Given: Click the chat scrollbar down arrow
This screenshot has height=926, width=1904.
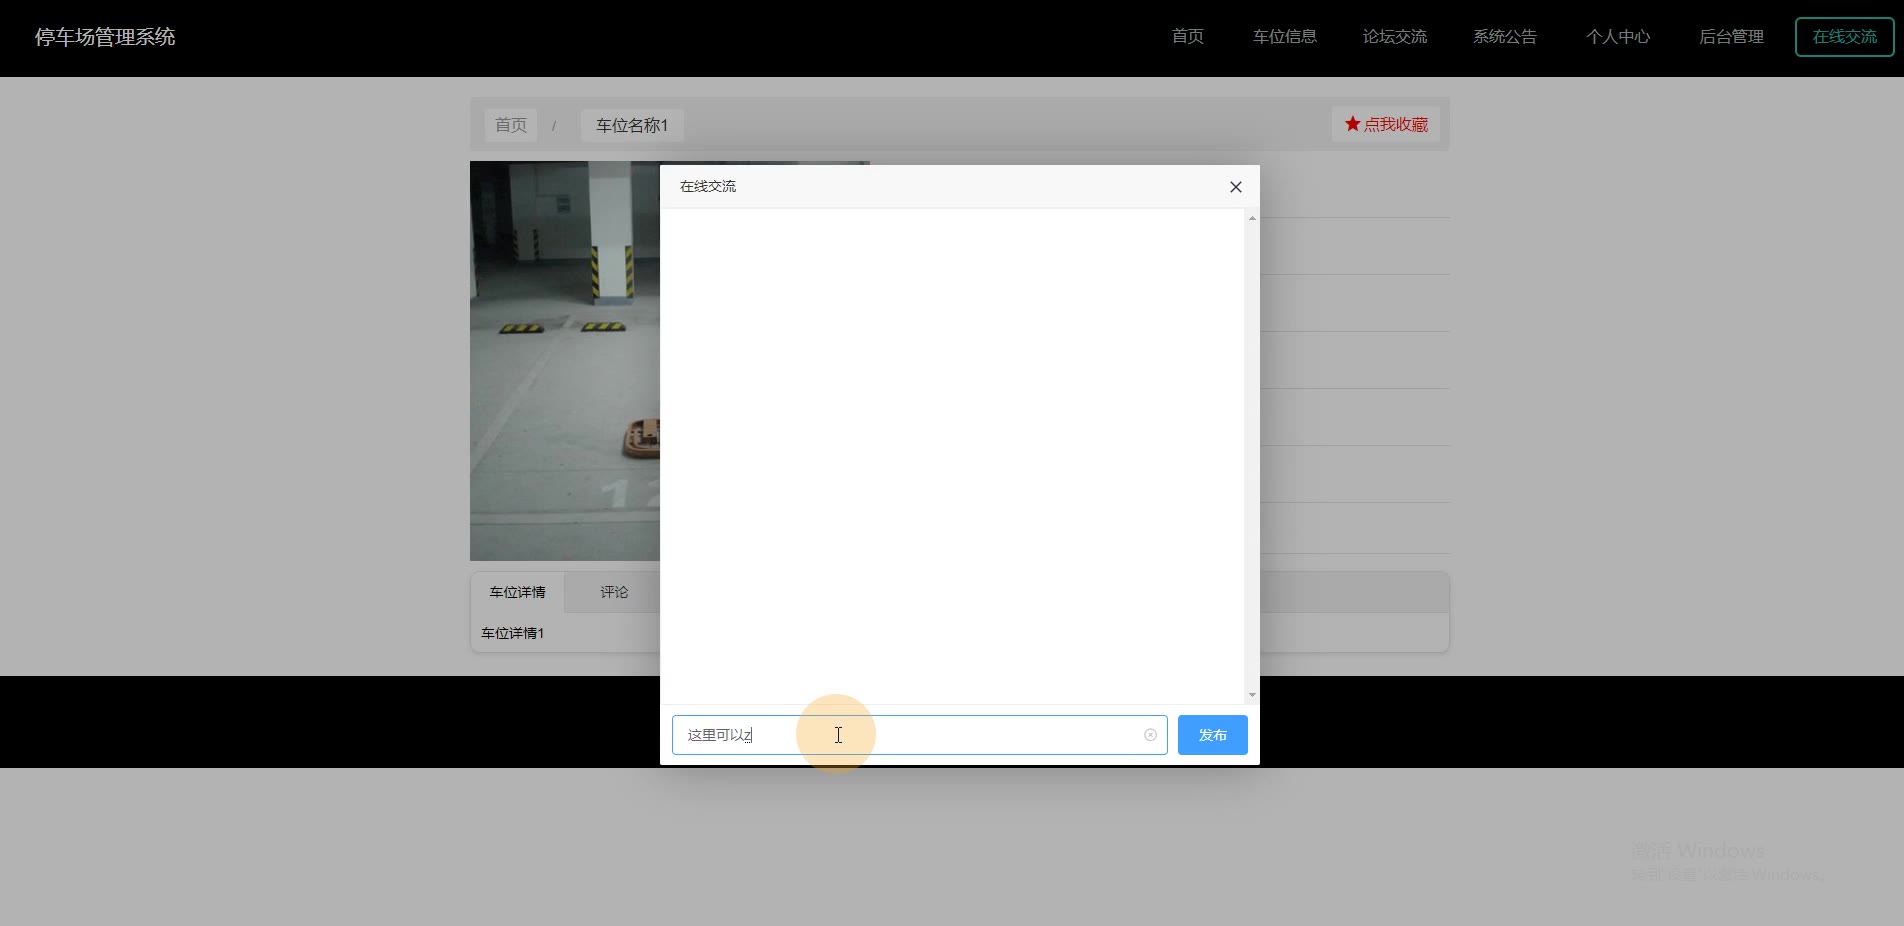Looking at the screenshot, I should pyautogui.click(x=1252, y=695).
